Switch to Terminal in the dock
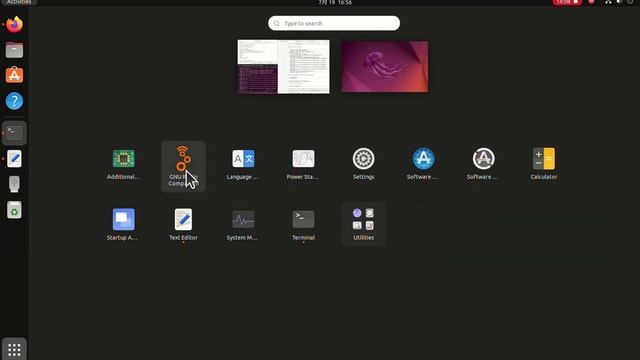 (x=14, y=133)
